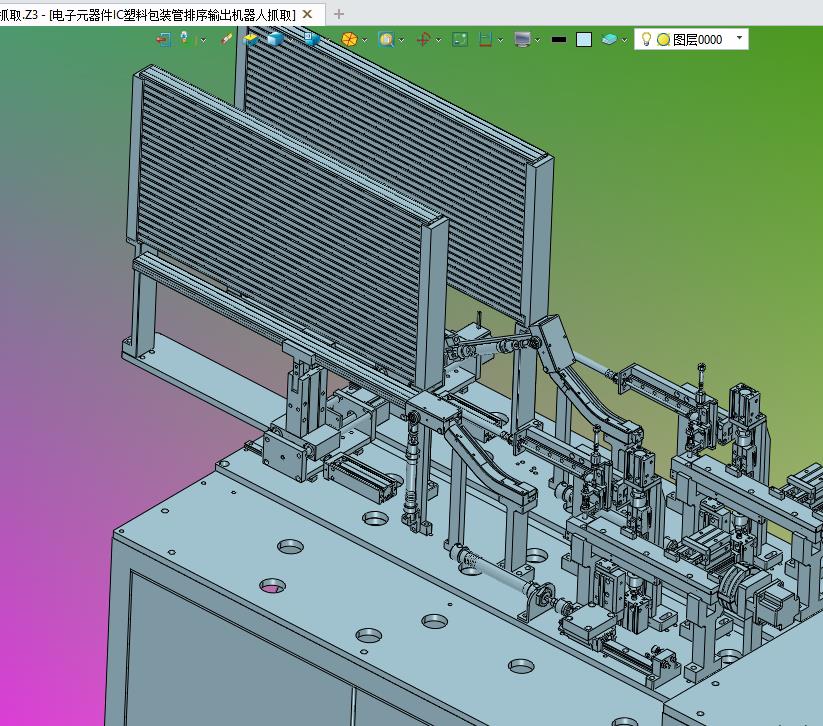The width and height of the screenshot is (823, 726).
Task: Click the light blue face color swatch
Action: tap(584, 40)
